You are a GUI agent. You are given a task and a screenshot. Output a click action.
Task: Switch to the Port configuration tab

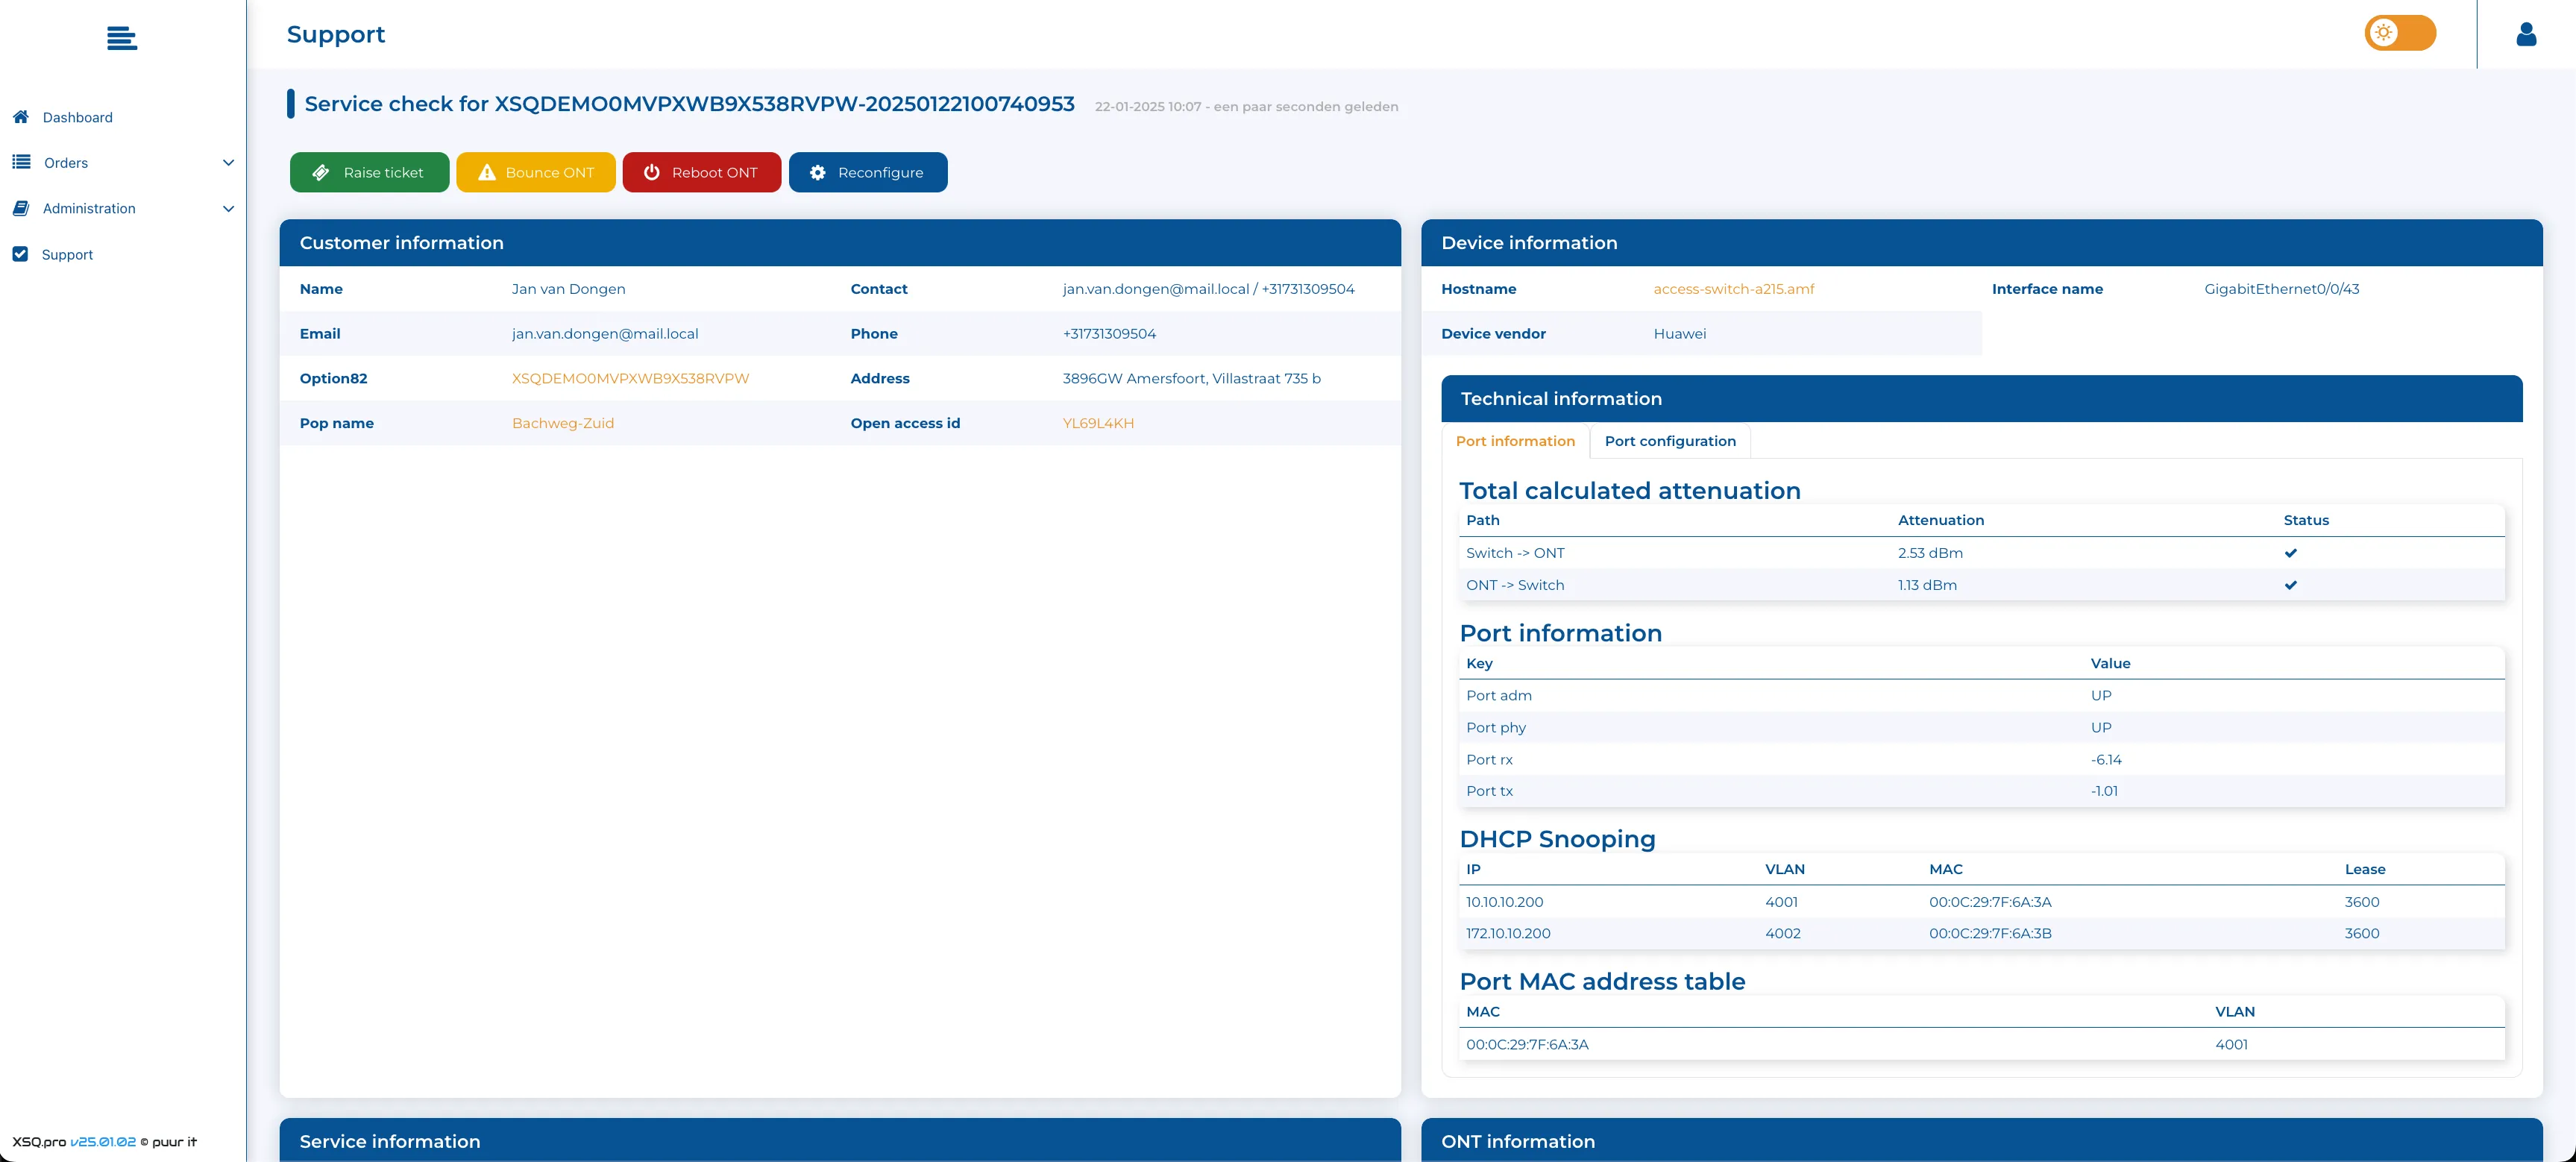(x=1669, y=441)
